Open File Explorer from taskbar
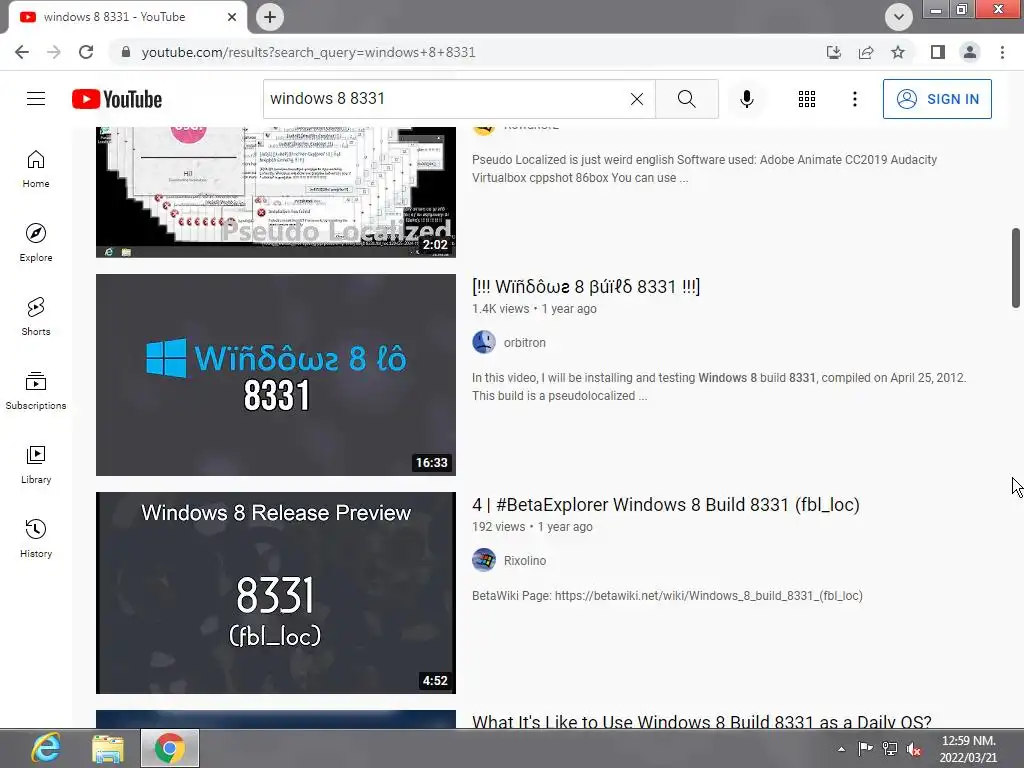The width and height of the screenshot is (1024, 768). click(108, 748)
